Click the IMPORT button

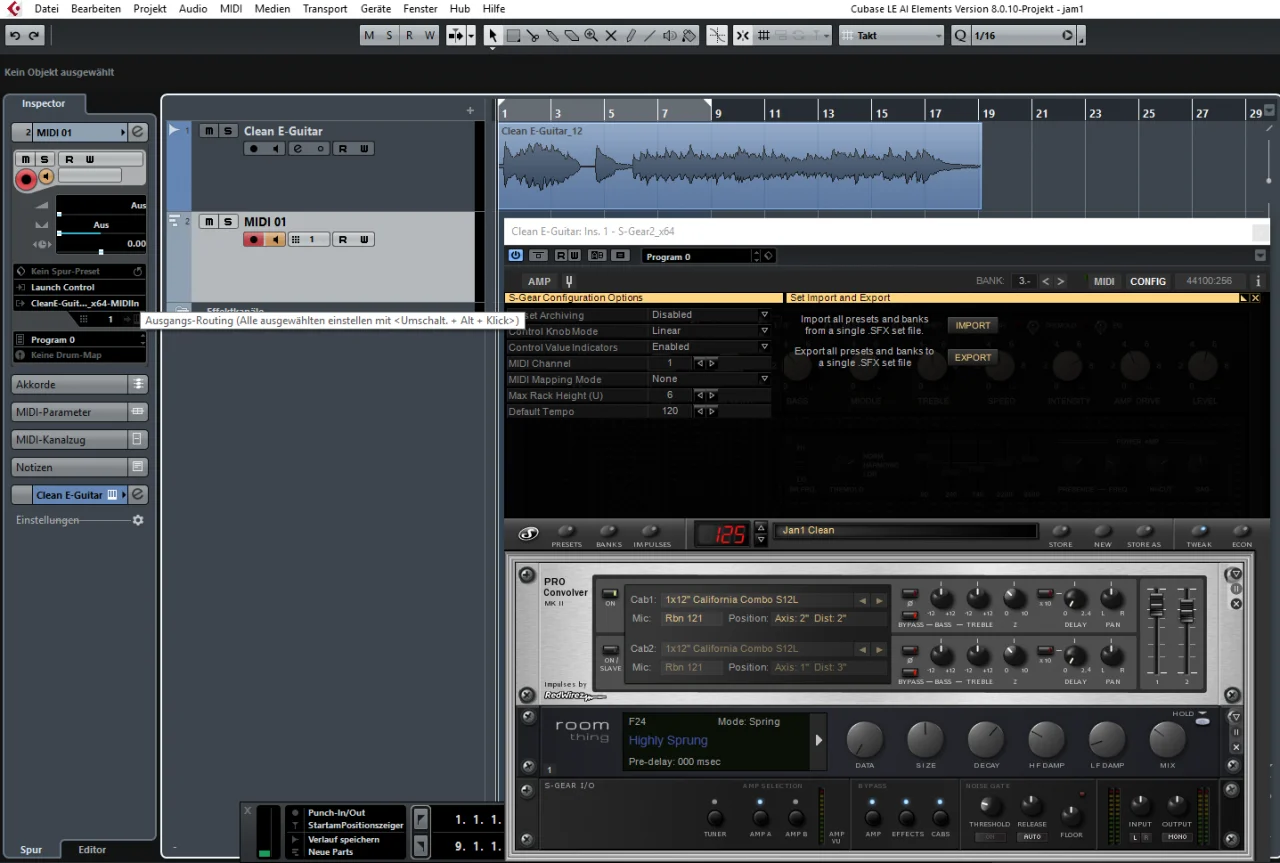pos(972,325)
